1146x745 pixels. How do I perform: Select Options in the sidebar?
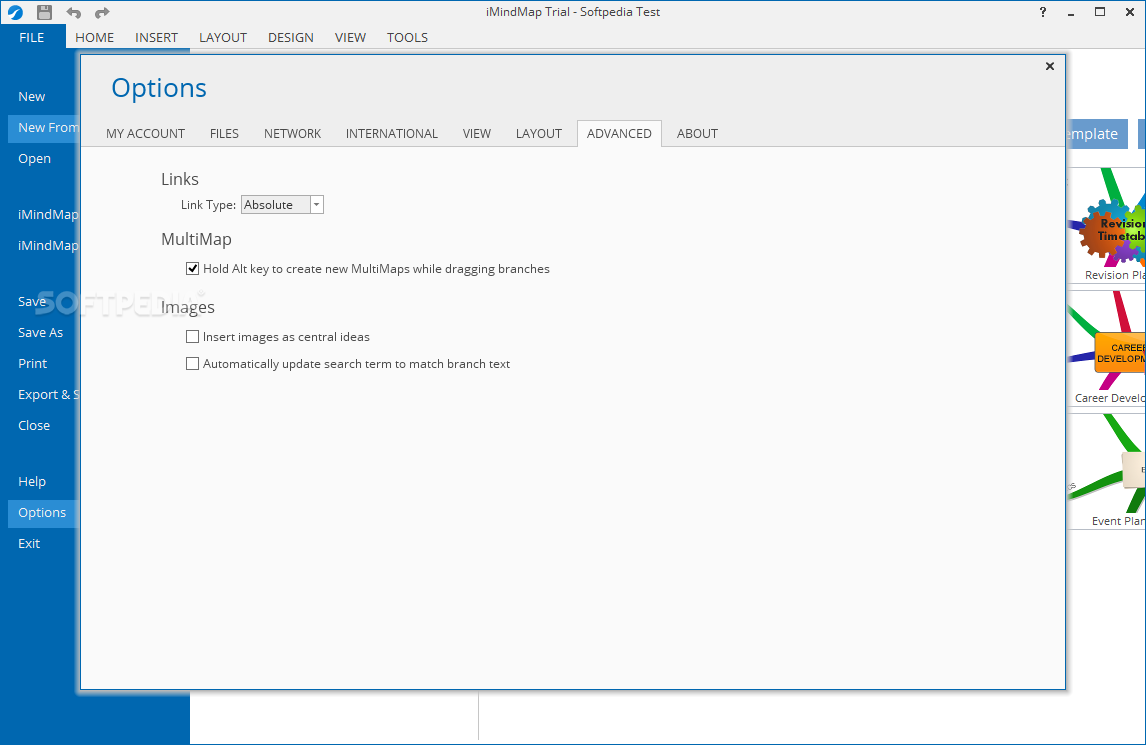click(42, 513)
